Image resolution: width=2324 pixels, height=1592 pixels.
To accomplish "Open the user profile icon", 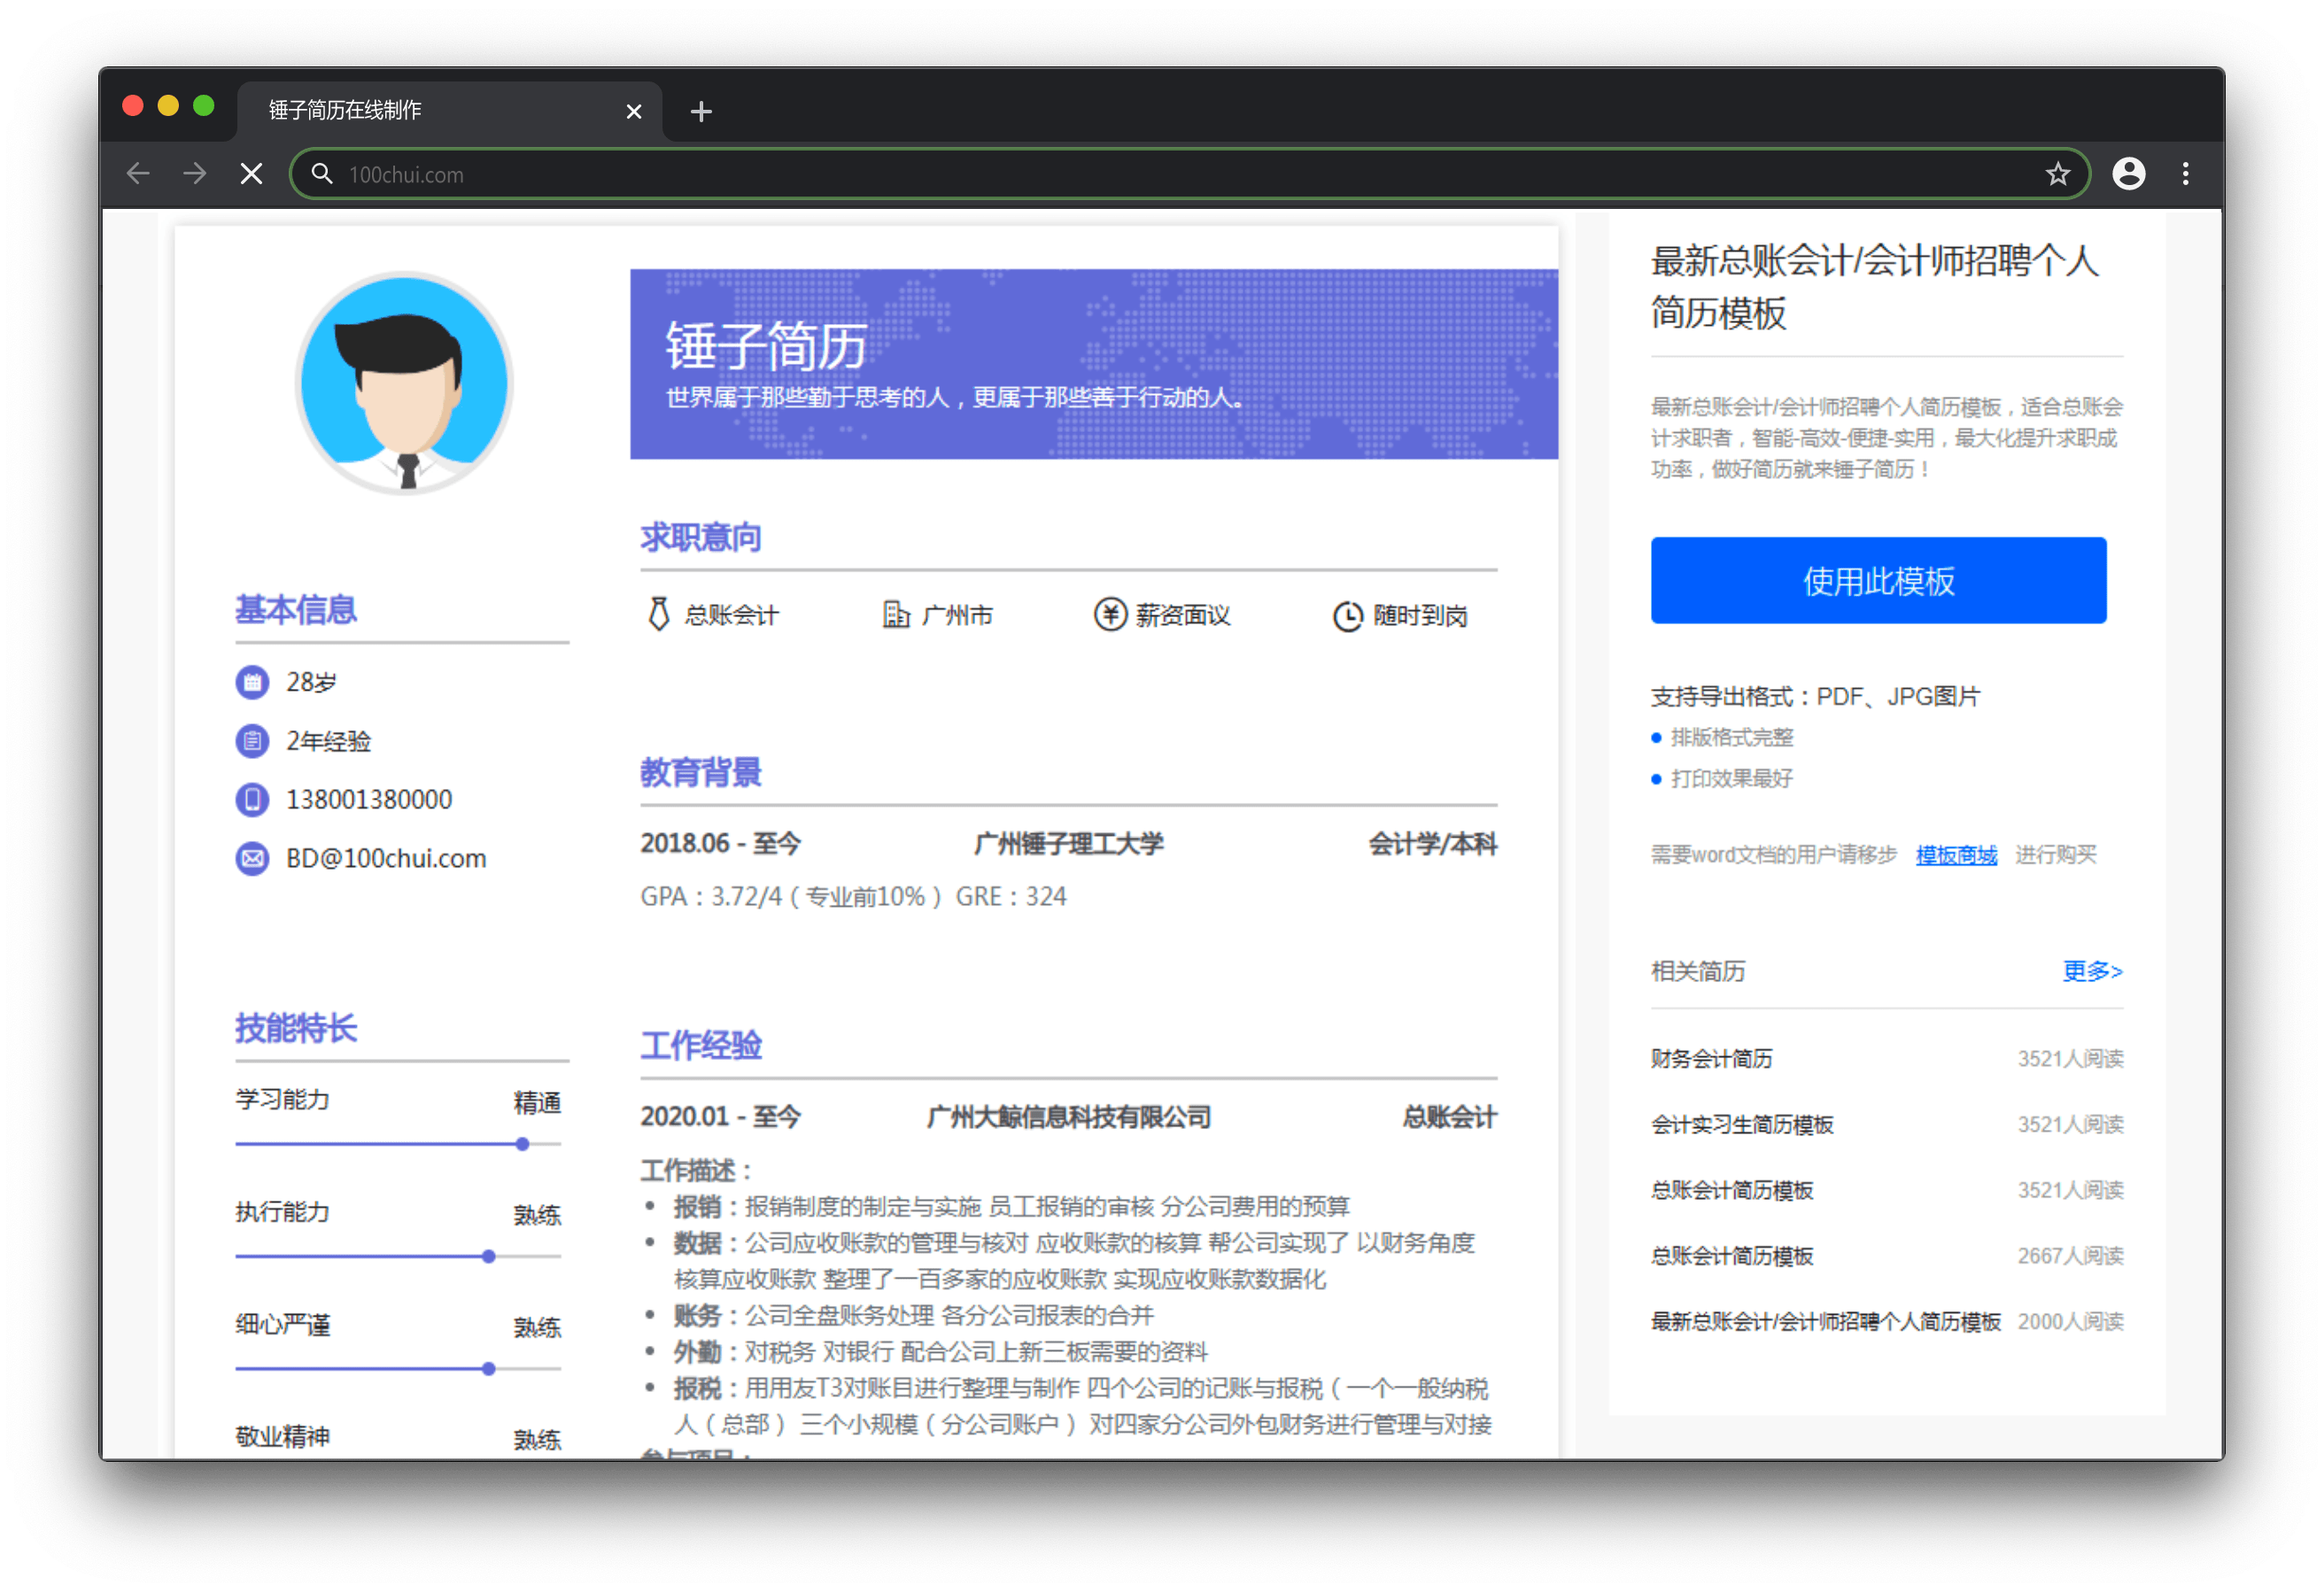I will point(2128,174).
